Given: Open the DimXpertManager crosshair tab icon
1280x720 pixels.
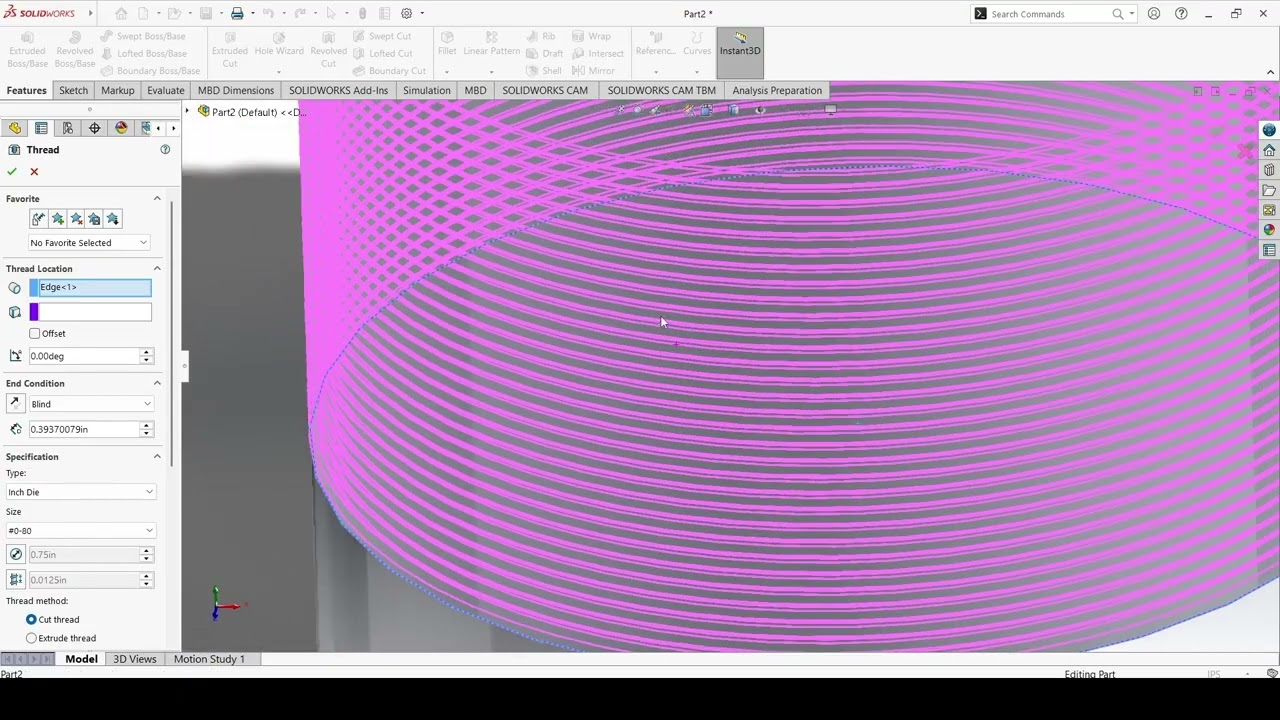Looking at the screenshot, I should point(95,128).
